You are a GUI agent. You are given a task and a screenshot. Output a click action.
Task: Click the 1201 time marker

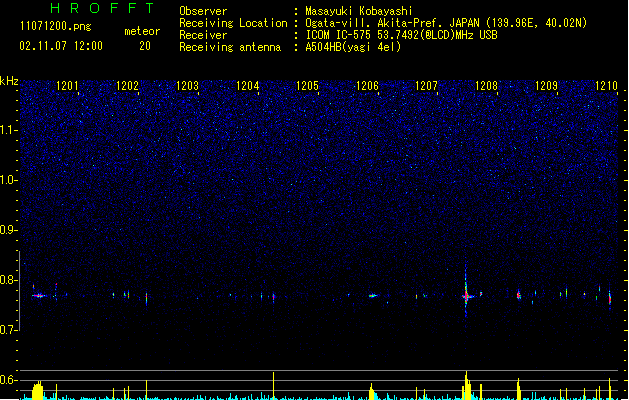67,86
